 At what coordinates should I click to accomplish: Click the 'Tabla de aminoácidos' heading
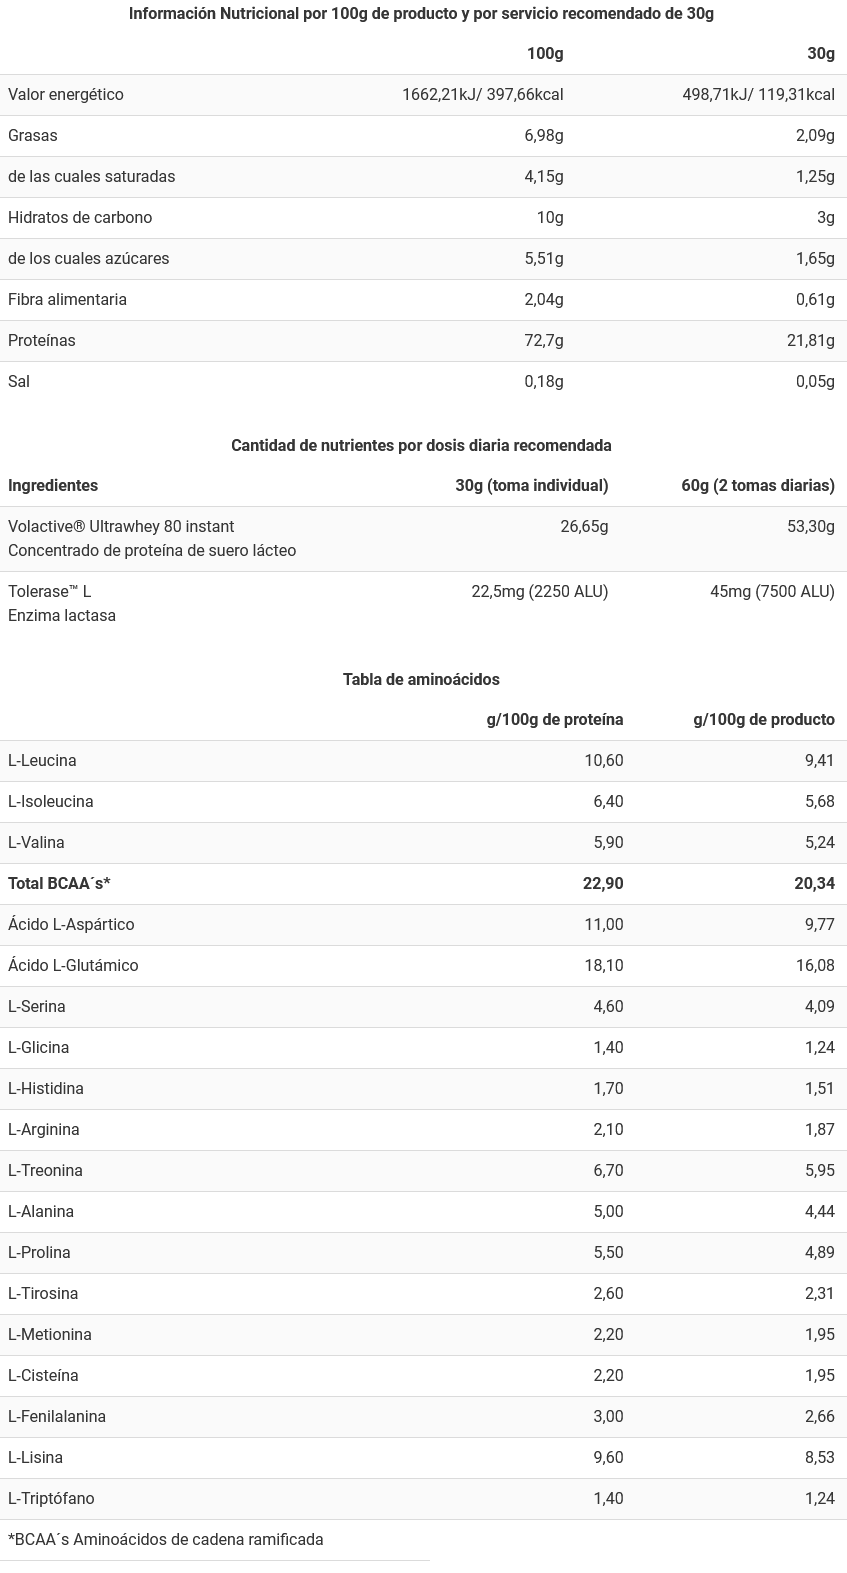point(421,680)
